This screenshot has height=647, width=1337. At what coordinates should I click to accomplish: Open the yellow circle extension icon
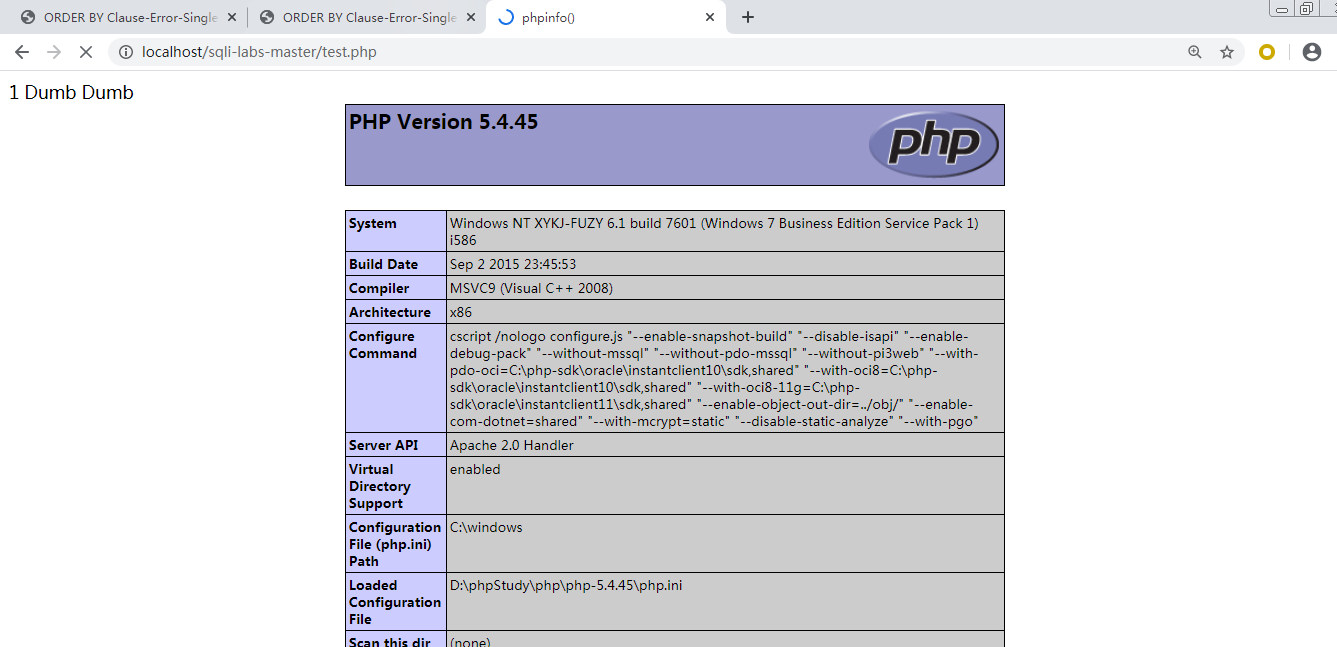pos(1267,52)
